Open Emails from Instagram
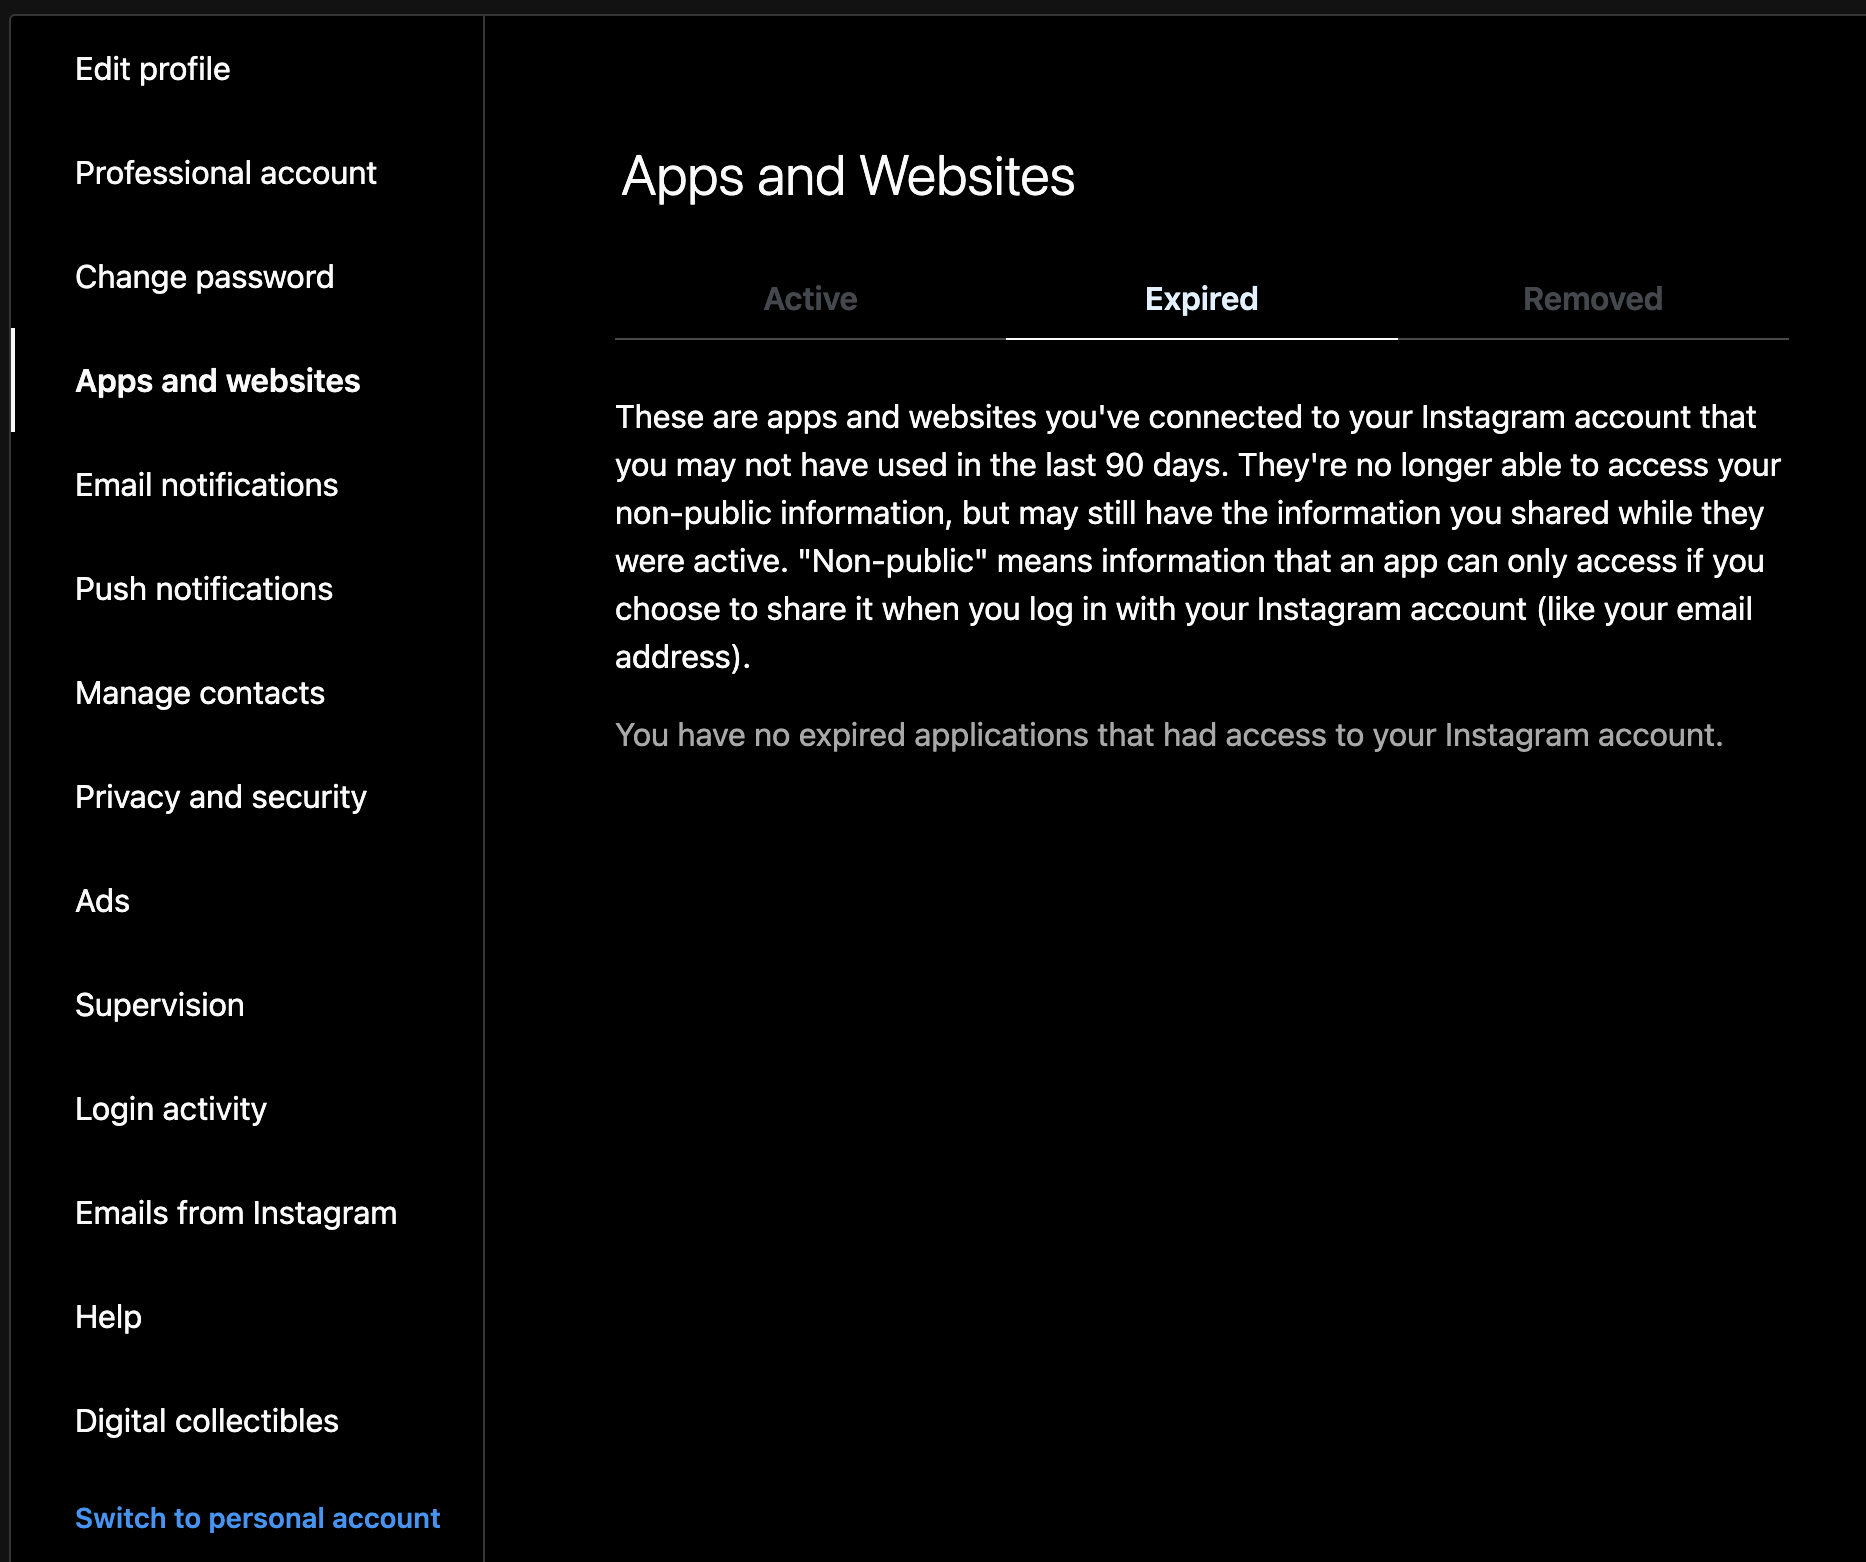Image resolution: width=1866 pixels, height=1562 pixels. click(x=236, y=1213)
